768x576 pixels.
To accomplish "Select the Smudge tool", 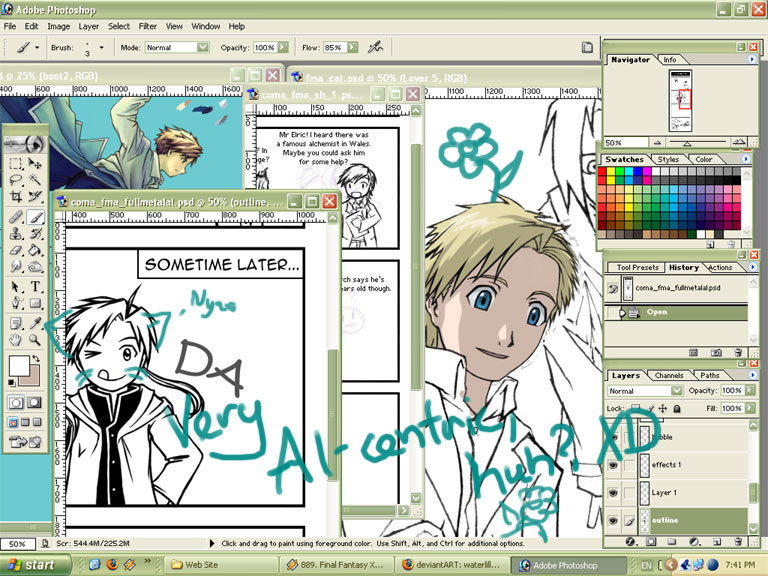I will (x=16, y=267).
